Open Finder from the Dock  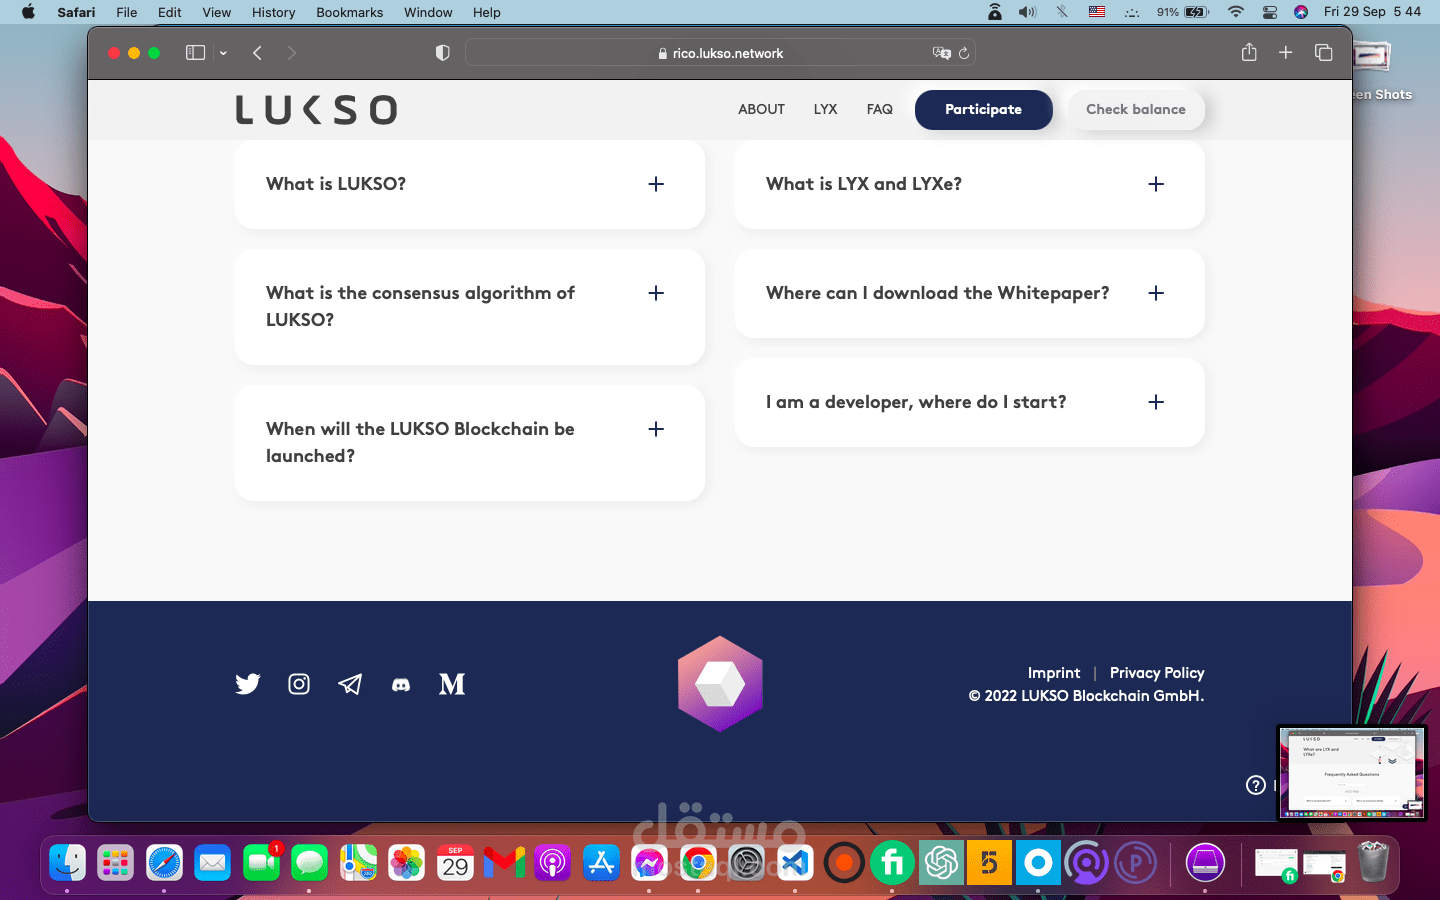click(67, 862)
